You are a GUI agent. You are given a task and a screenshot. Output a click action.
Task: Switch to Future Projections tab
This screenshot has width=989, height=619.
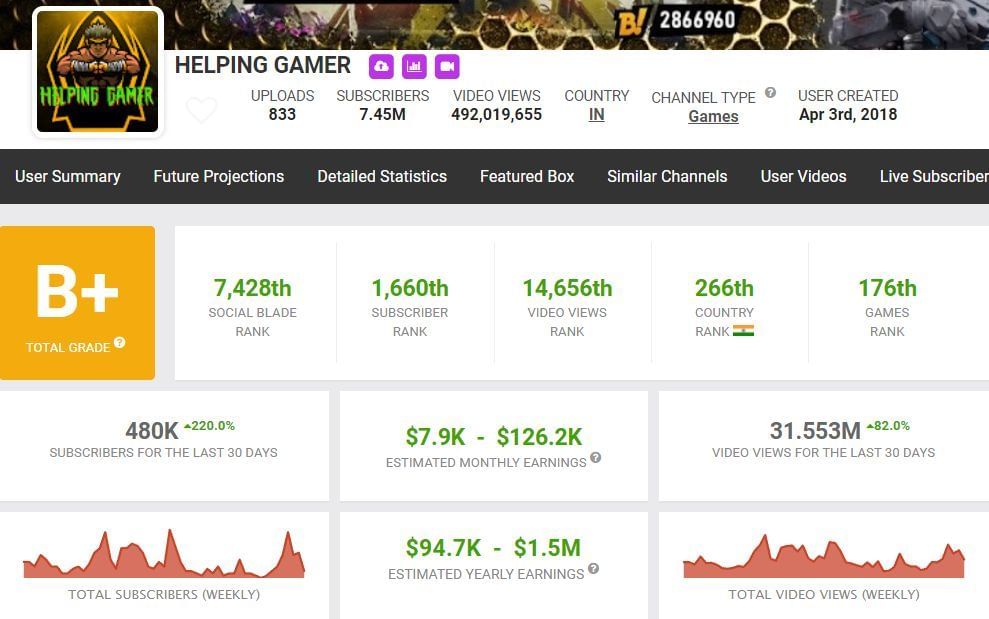click(x=218, y=176)
